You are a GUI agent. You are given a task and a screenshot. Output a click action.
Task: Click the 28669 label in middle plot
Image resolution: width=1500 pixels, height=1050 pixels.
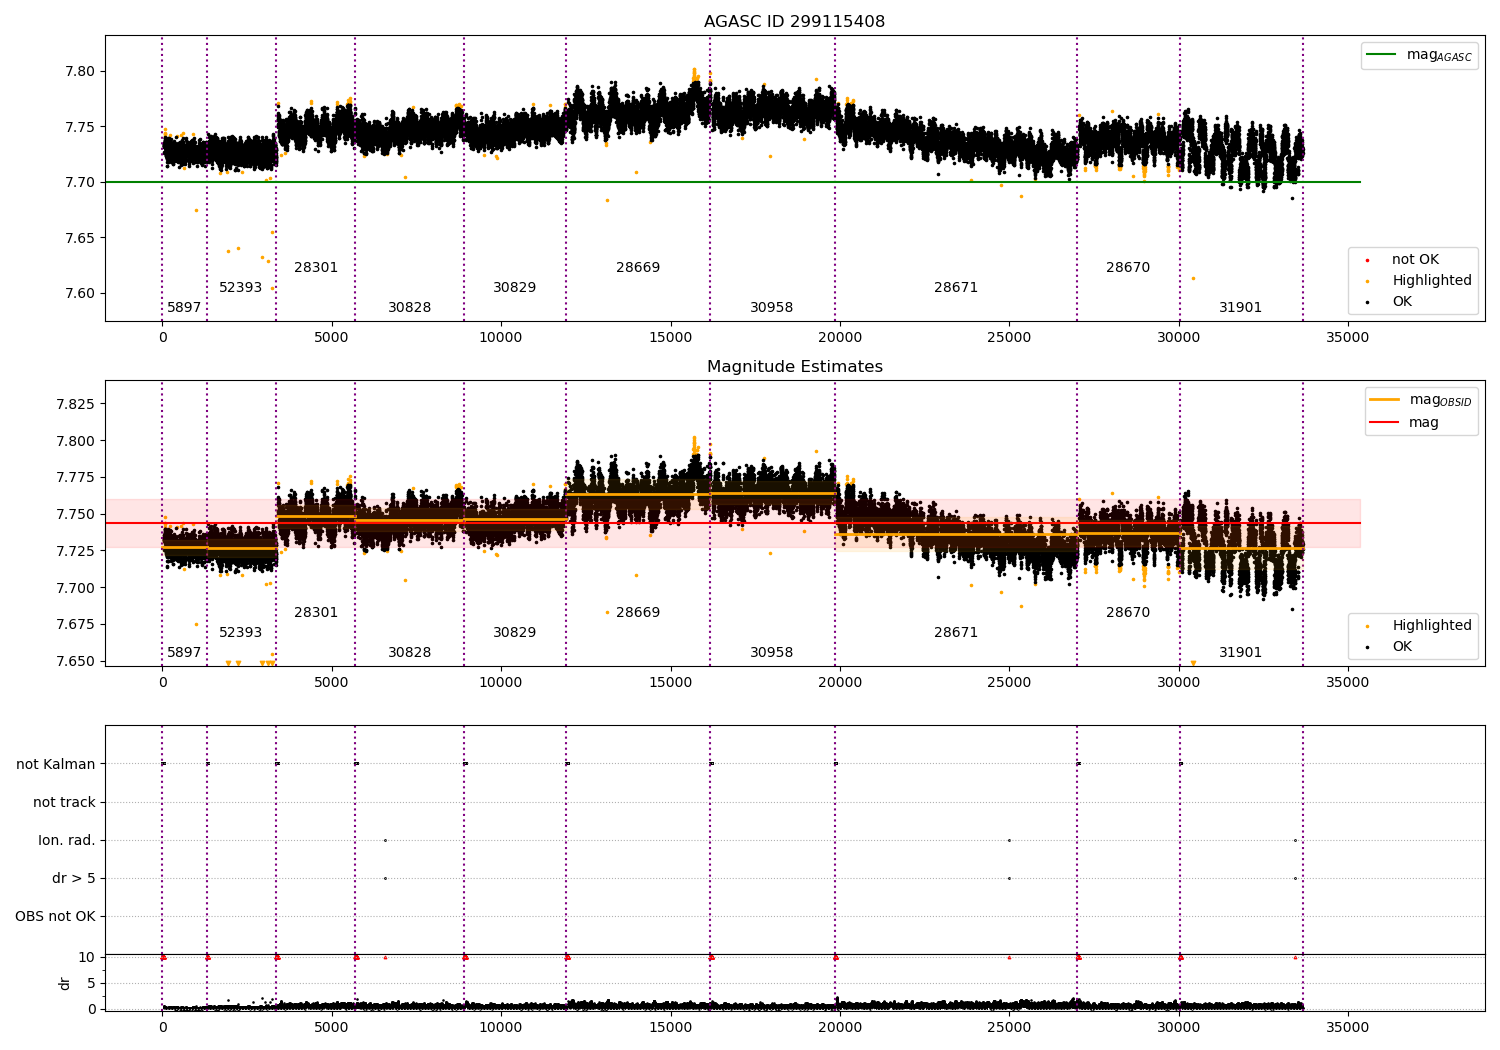(x=638, y=613)
